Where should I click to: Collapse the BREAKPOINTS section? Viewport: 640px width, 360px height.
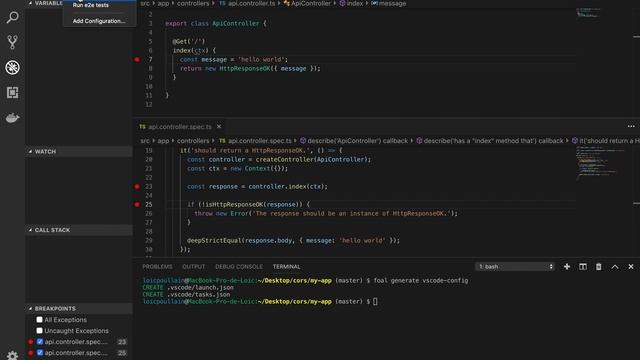click(79, 308)
